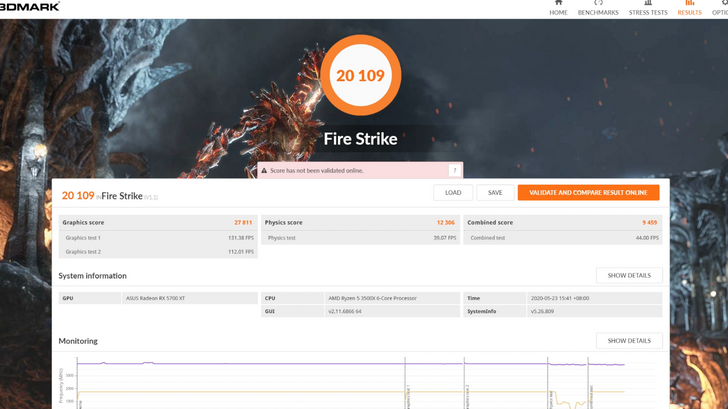The image size is (728, 409).
Task: Switch to the STRESS TESTS tab
Action: (648, 12)
